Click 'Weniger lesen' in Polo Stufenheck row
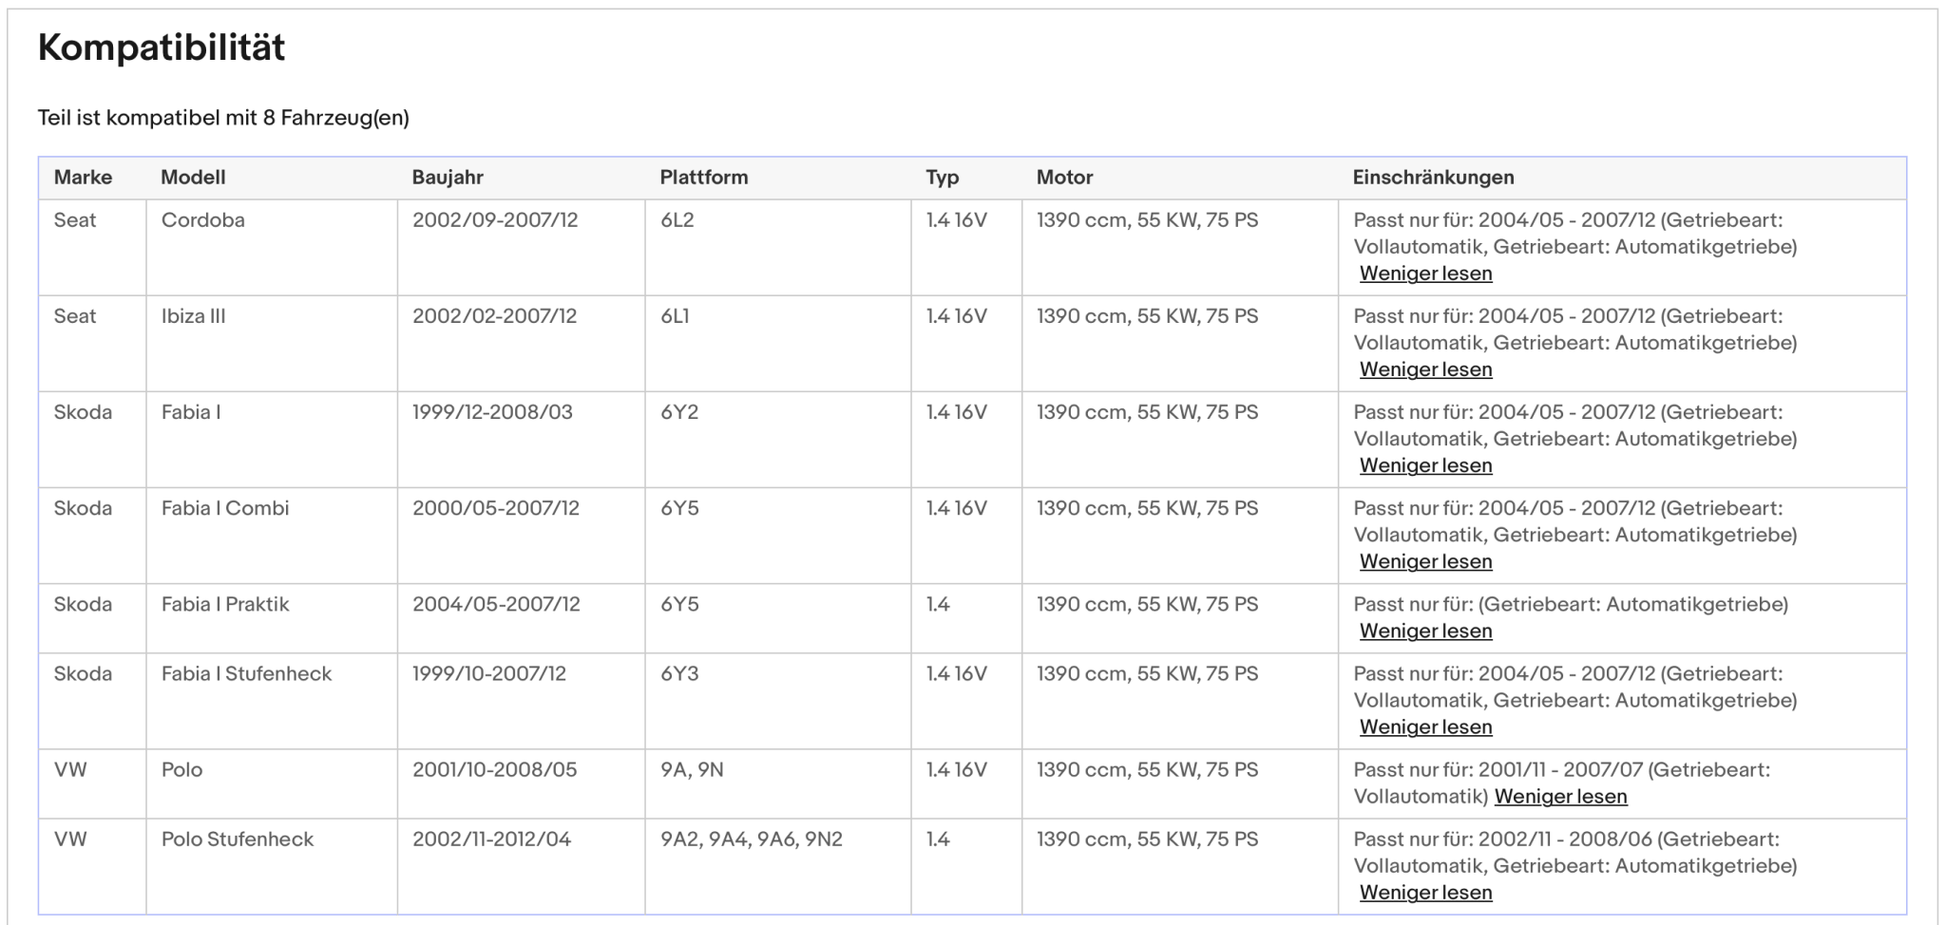This screenshot has width=1946, height=925. click(x=1425, y=893)
